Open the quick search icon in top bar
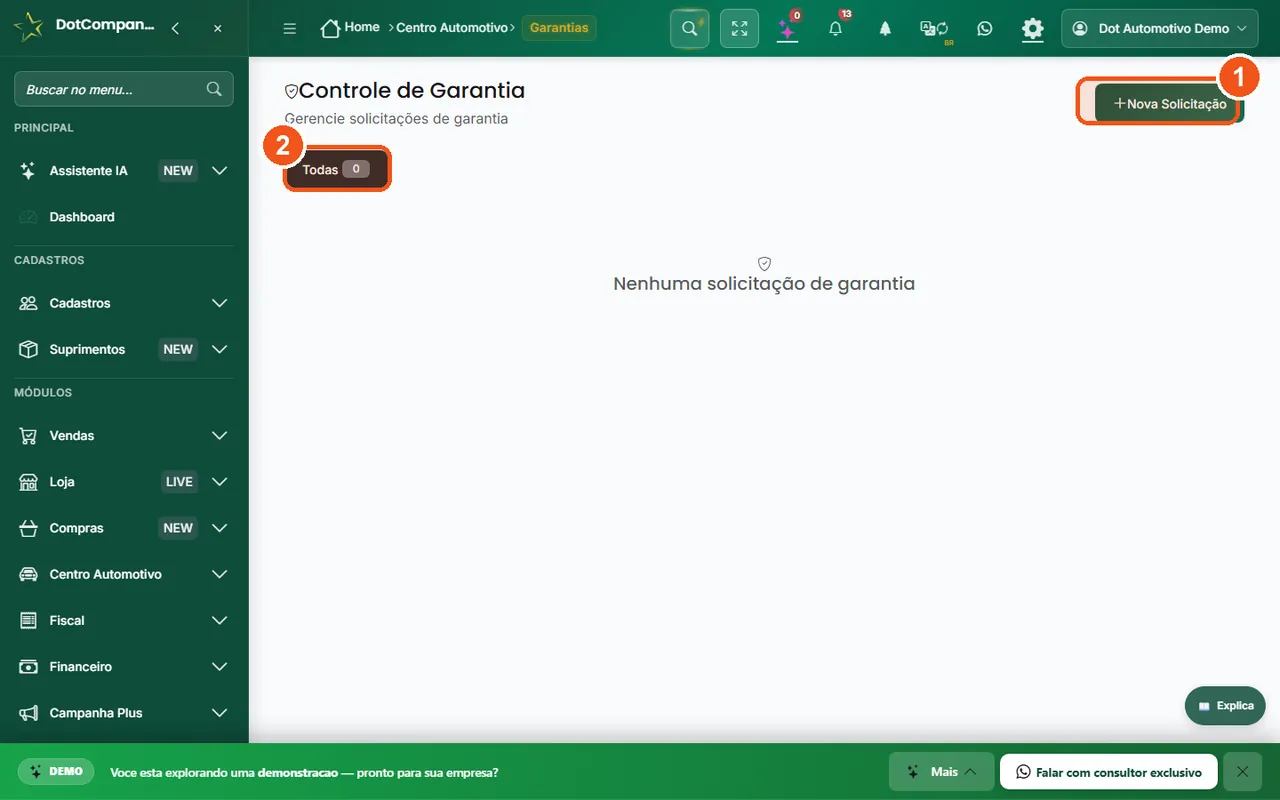 (x=689, y=28)
